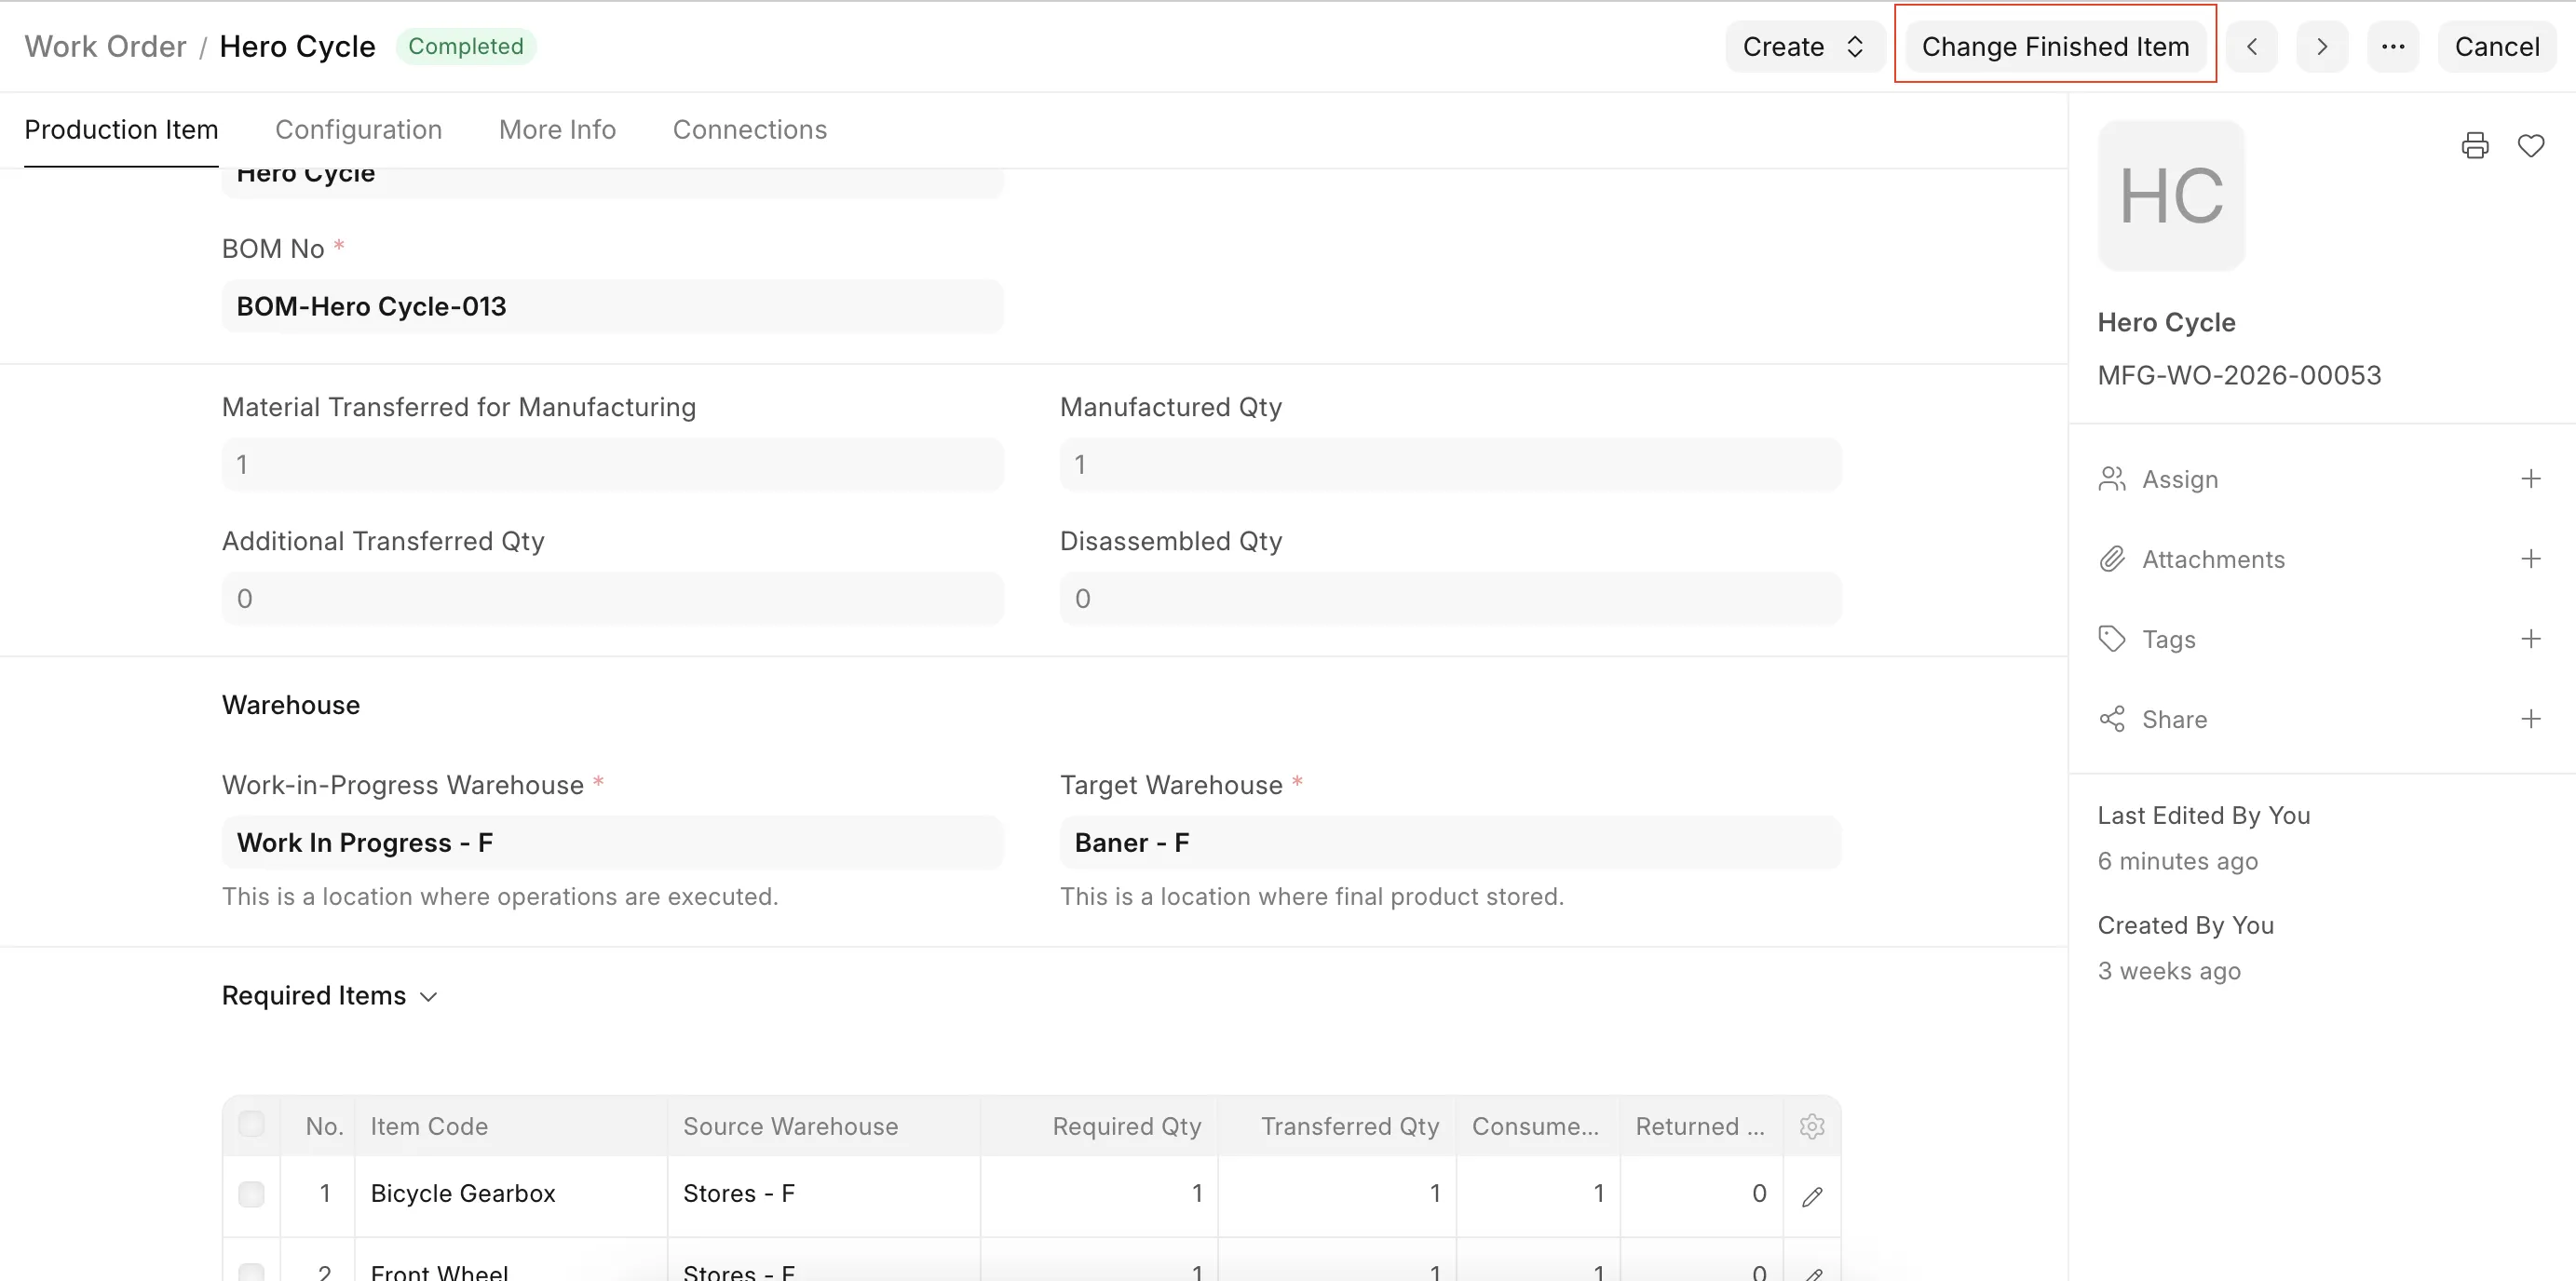Click the Target Warehouse field Baner - F
The image size is (2576, 1281).
(1450, 843)
